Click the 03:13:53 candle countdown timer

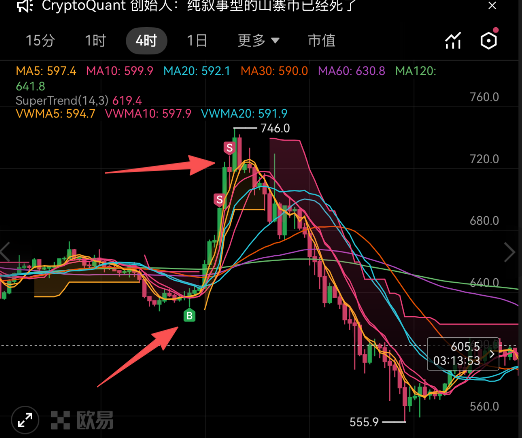[456, 361]
